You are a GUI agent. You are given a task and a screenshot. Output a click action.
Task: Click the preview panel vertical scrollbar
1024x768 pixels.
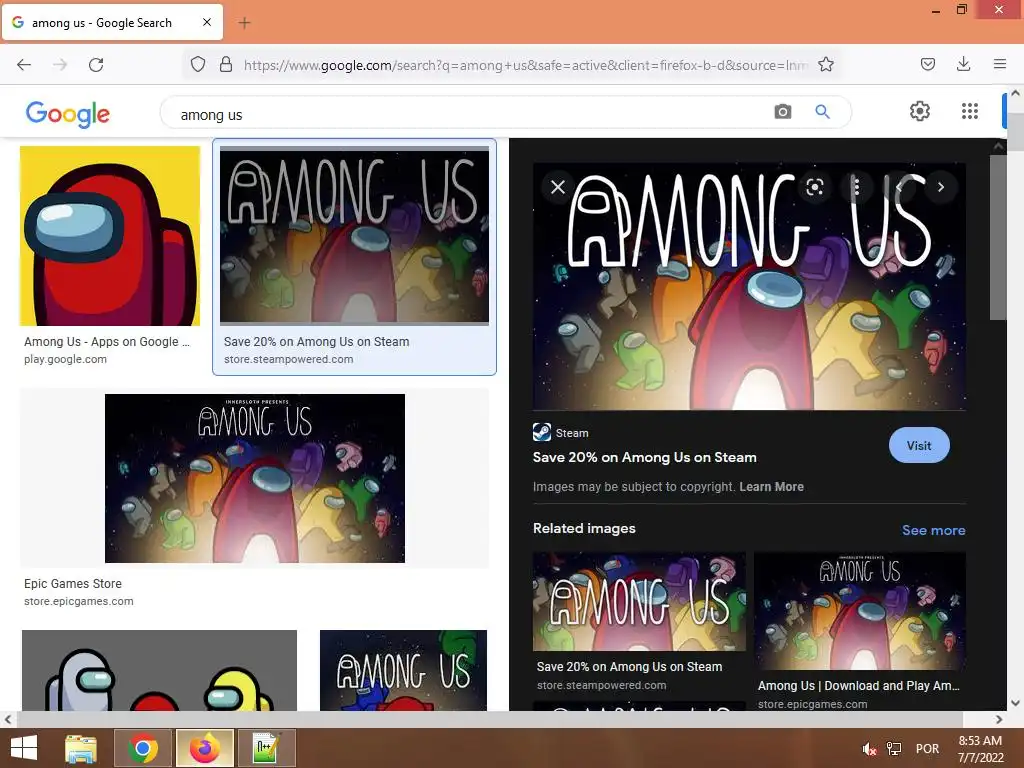pos(998,238)
